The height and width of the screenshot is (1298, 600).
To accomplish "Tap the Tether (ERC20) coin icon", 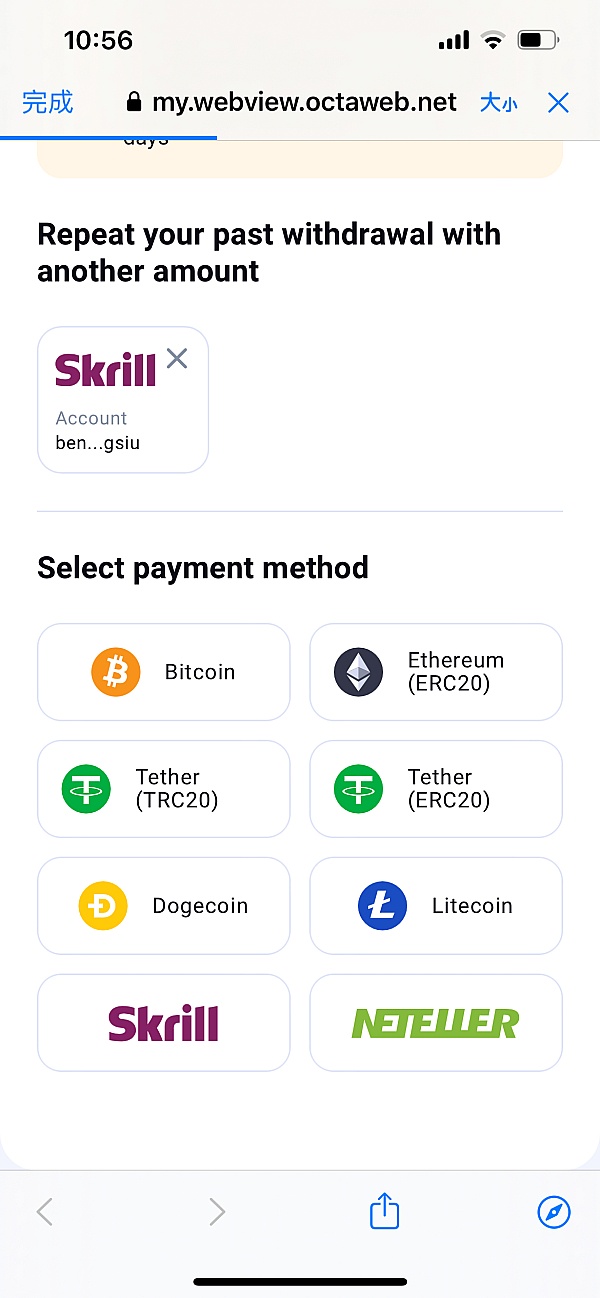I will click(x=358, y=788).
